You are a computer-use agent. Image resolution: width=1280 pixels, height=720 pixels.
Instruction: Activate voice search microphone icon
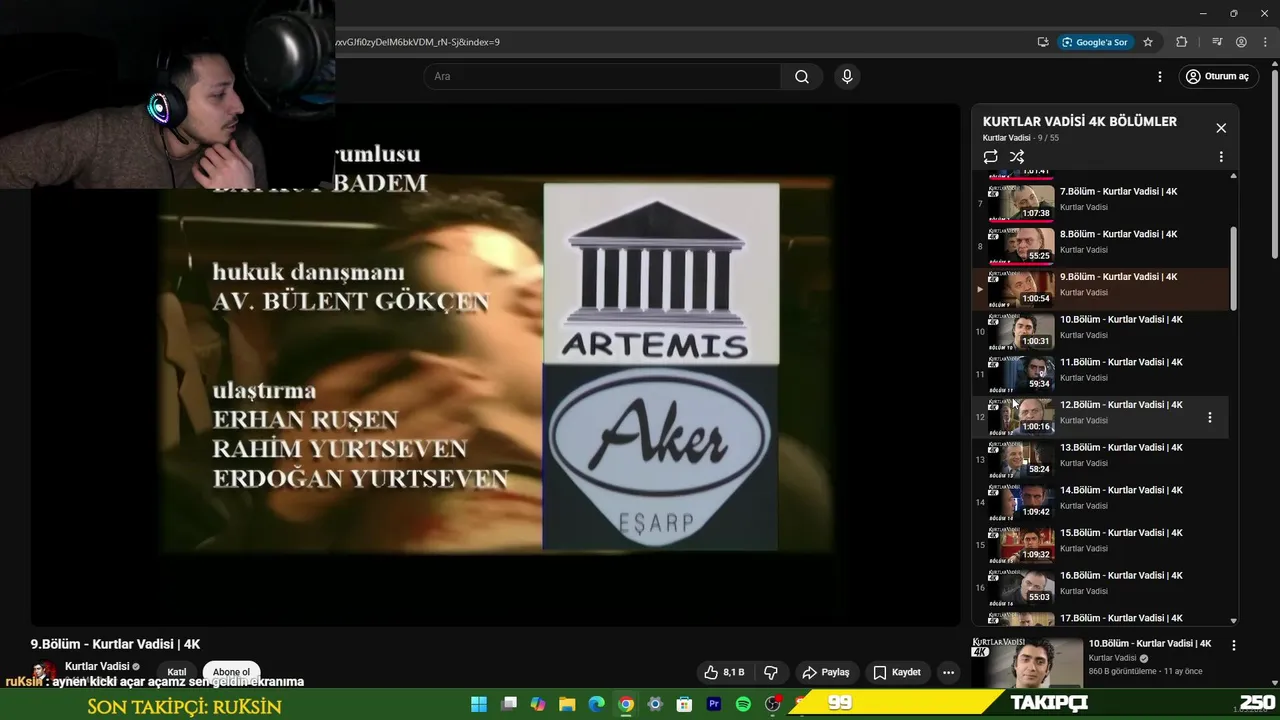847,77
